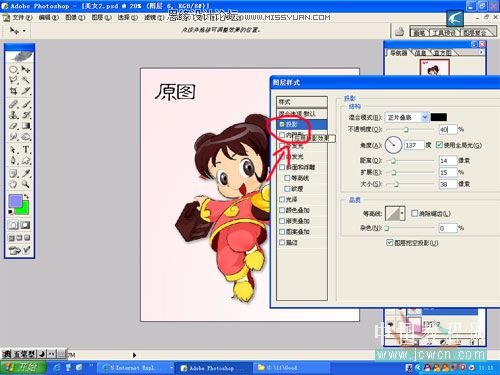
Task: Click the black shadow color swatch
Action: coord(439,117)
